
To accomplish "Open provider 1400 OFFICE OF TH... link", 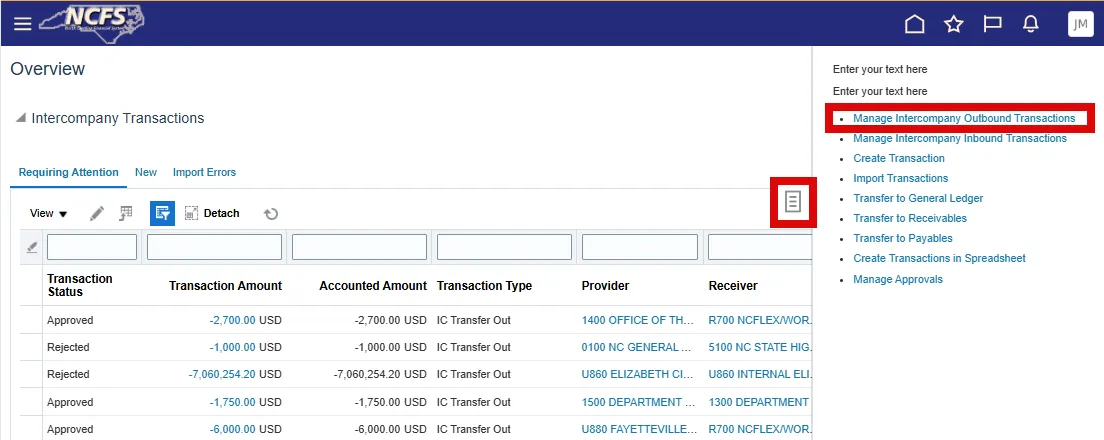I will coord(639,320).
